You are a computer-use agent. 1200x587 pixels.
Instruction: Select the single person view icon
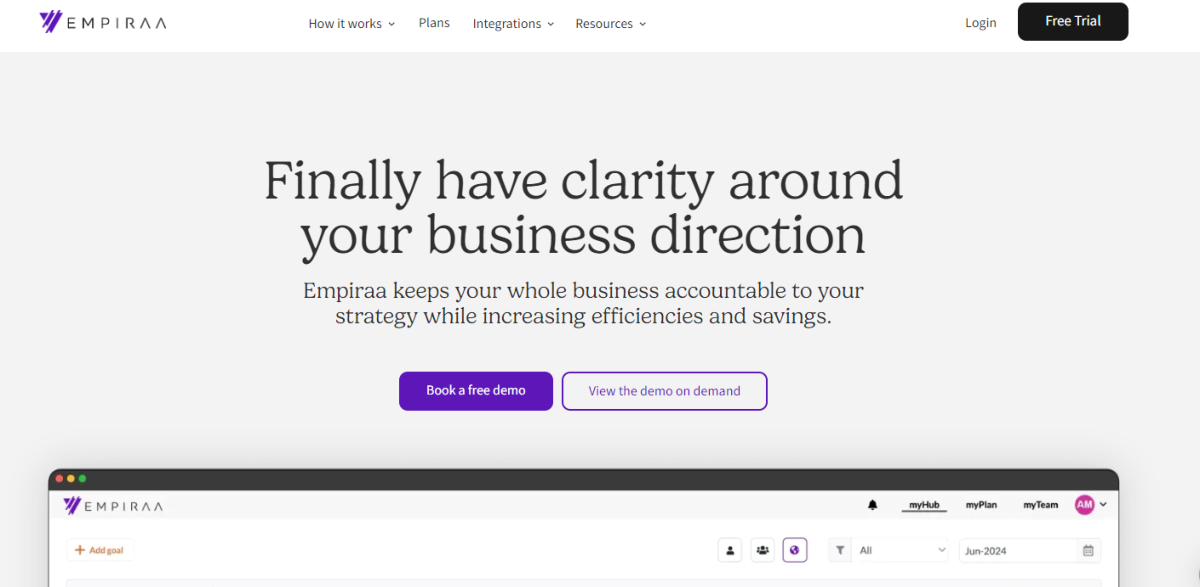(x=731, y=550)
